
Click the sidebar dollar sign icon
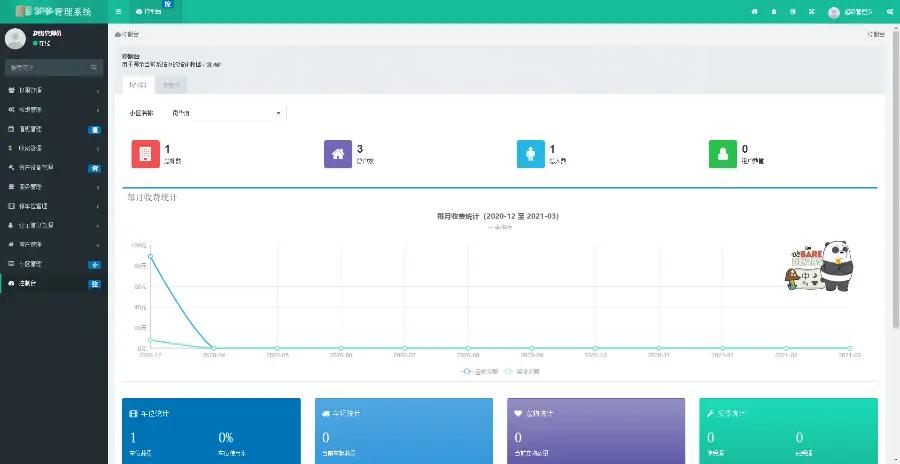(x=11, y=148)
